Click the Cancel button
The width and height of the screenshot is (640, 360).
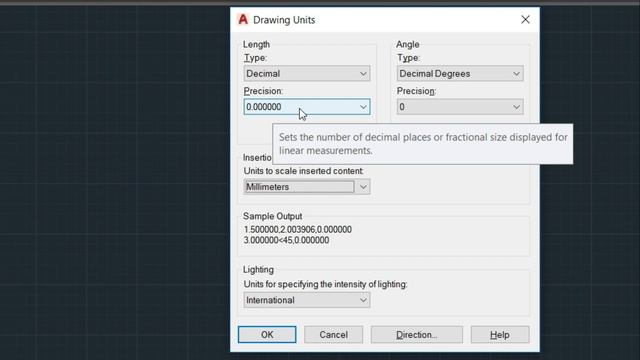[333, 335]
